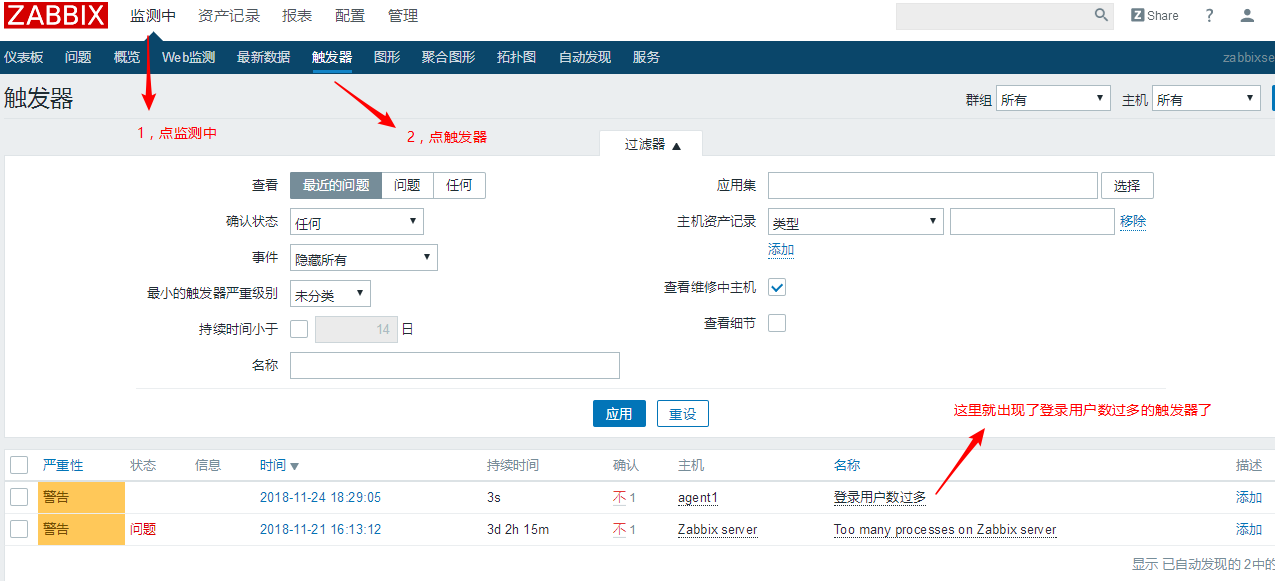Go to the 服务 submenu
This screenshot has width=1275, height=581.
646,58
